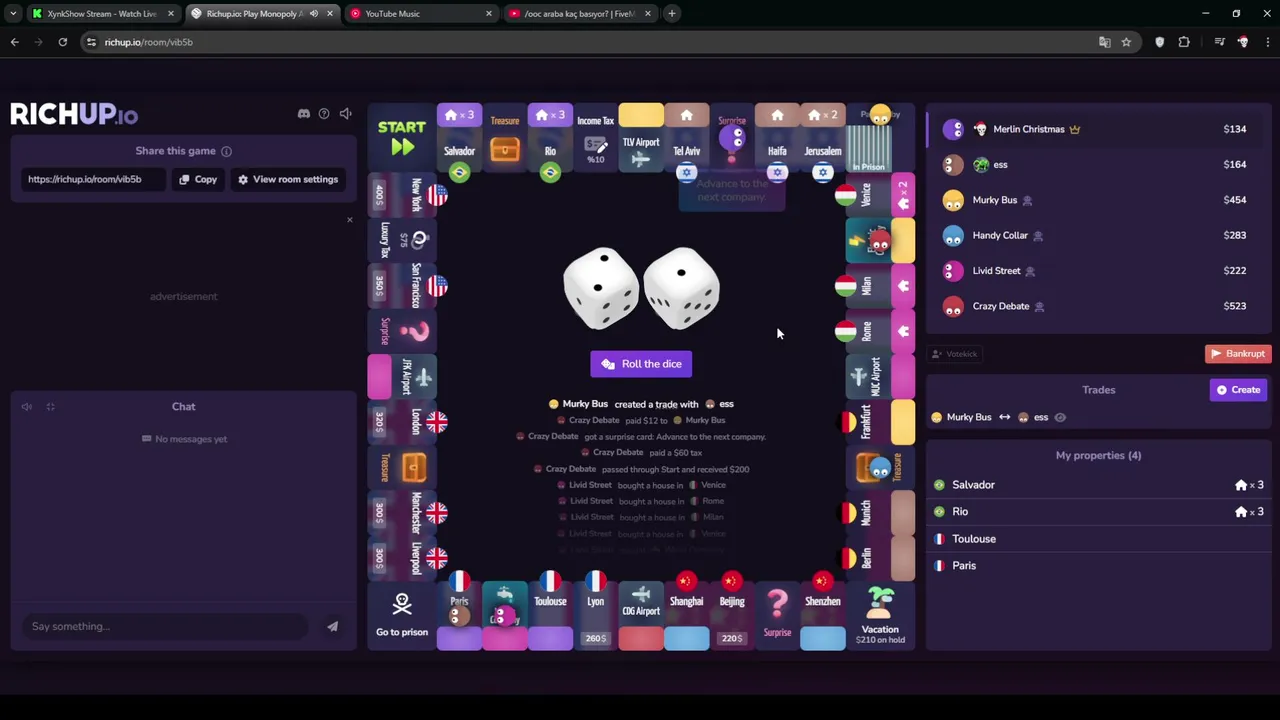Open Rio in My properties
Image resolution: width=1280 pixels, height=720 pixels.
1098,512
